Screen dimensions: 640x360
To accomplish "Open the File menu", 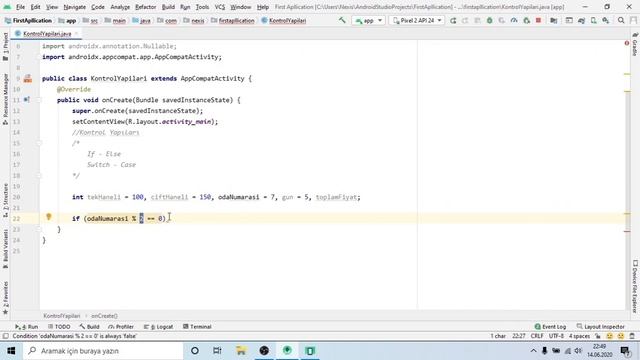I will [x=20, y=7].
